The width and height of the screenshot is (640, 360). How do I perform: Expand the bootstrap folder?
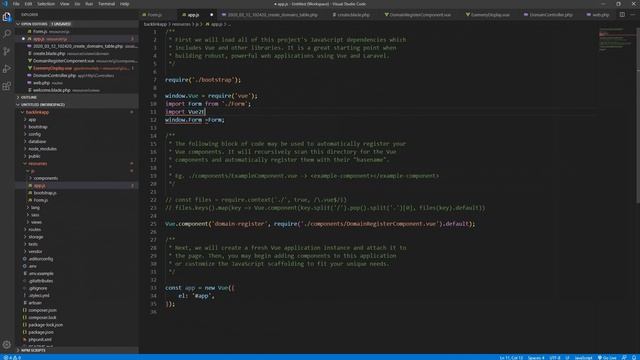[77, 127]
